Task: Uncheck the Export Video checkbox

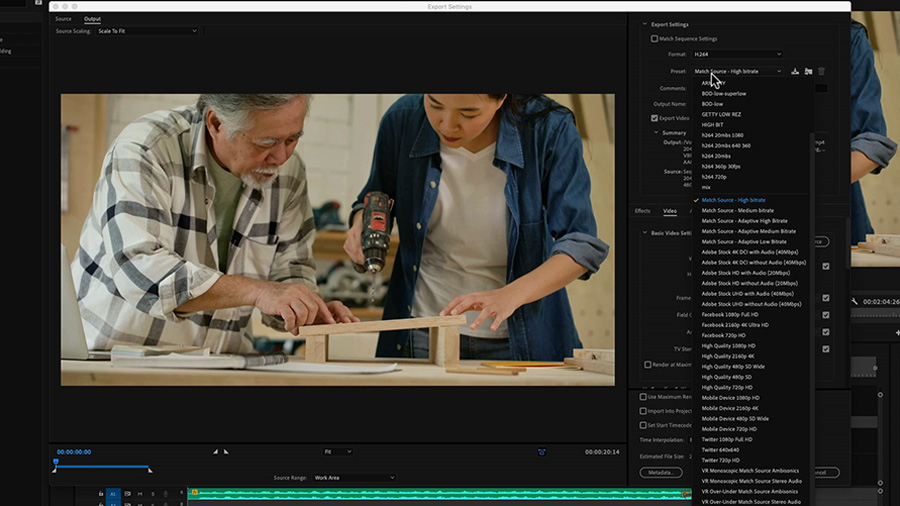Action: pos(655,118)
